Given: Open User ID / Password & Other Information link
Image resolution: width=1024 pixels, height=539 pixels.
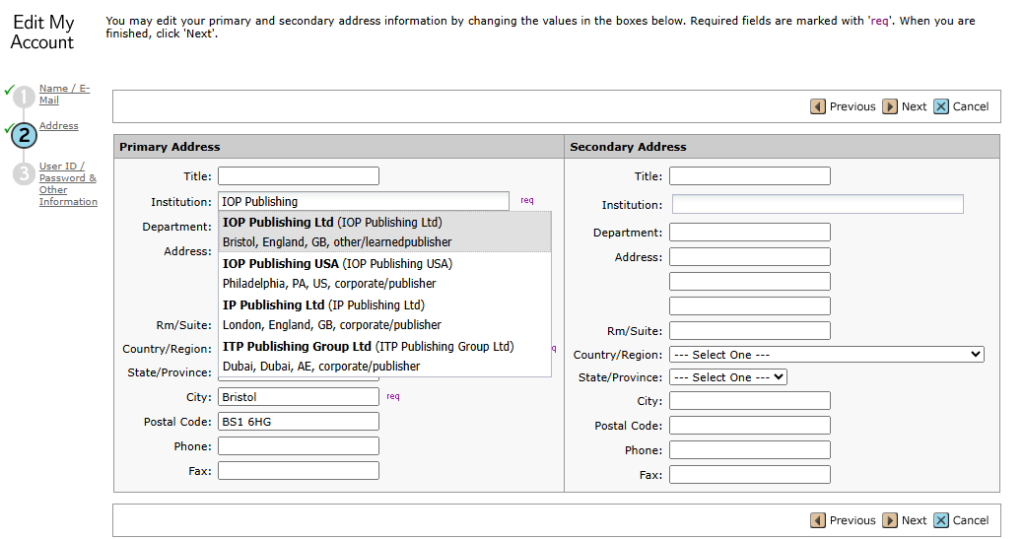Looking at the screenshot, I should point(68,184).
